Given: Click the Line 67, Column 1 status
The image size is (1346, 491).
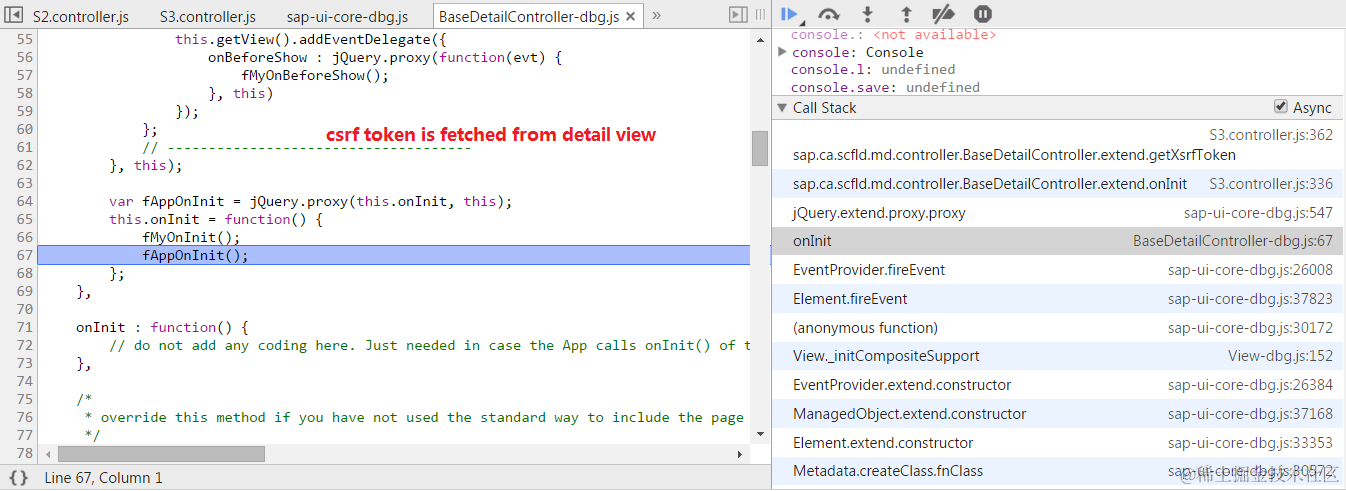Looking at the screenshot, I should [x=103, y=478].
